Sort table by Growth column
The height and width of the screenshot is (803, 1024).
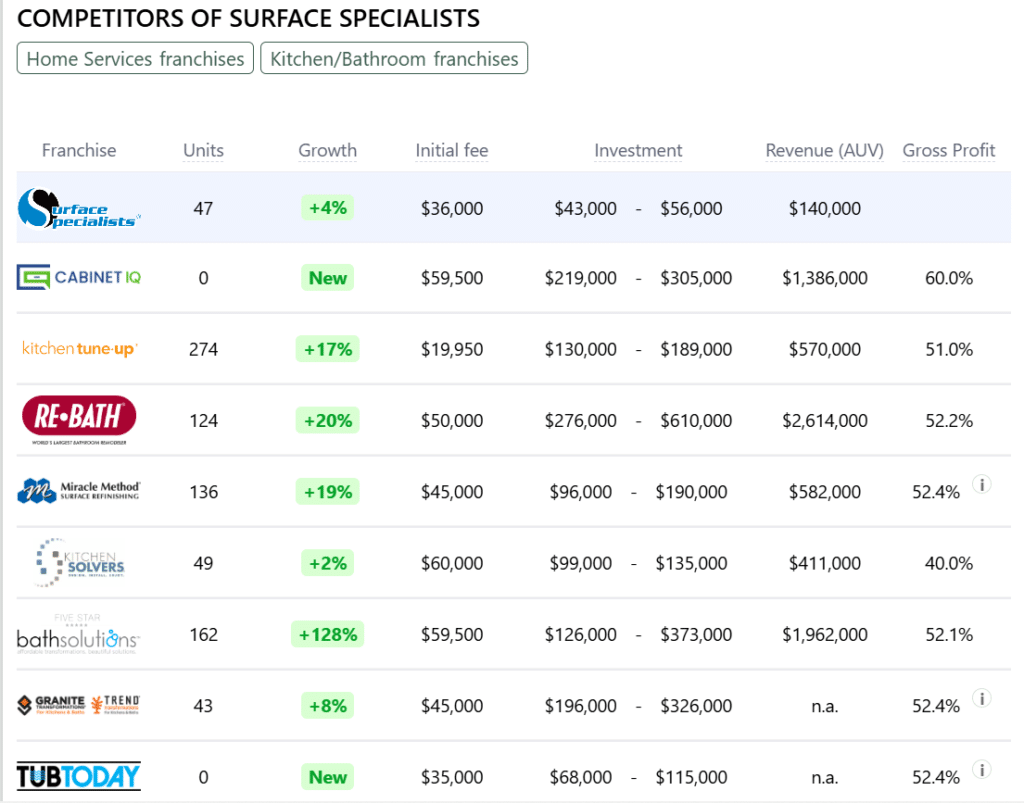point(327,150)
